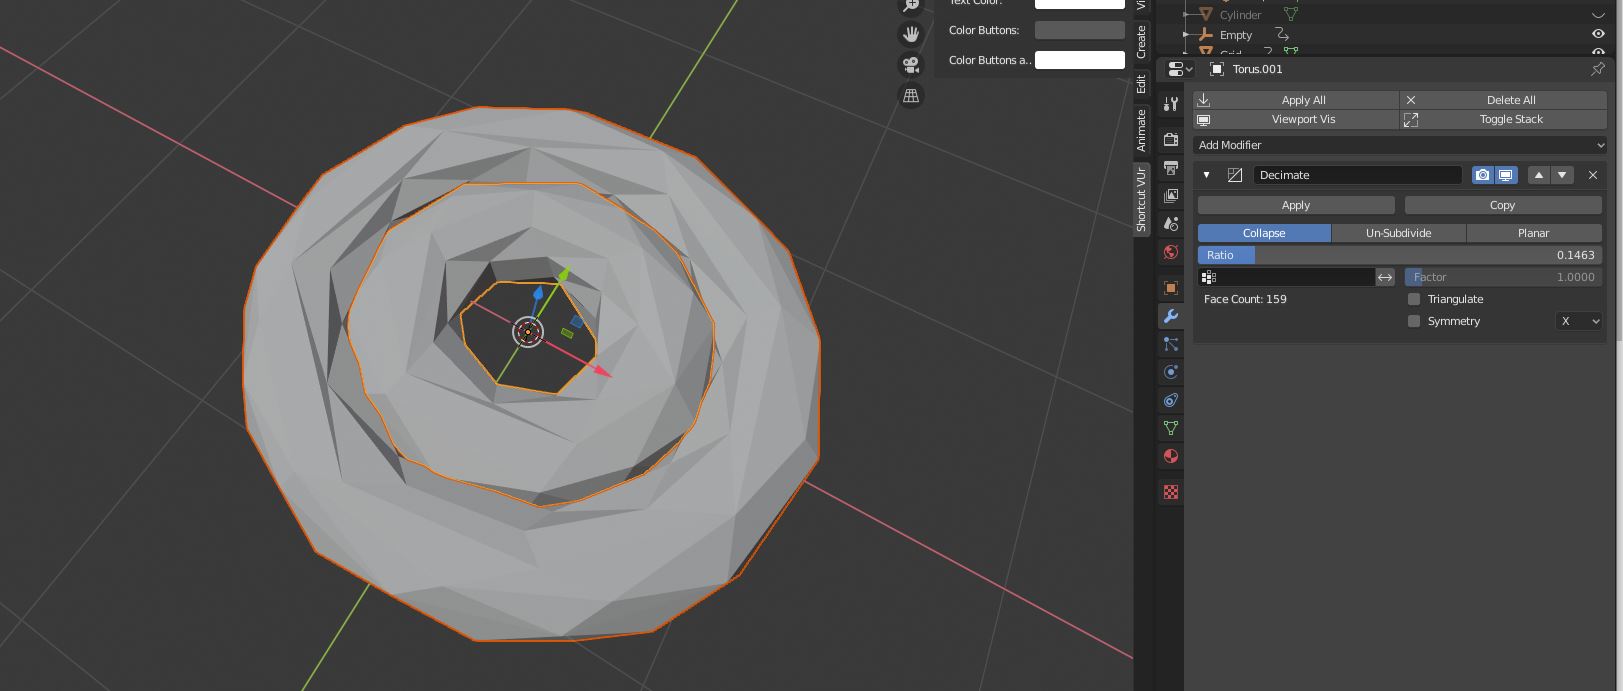Toggle perspective/orthographic grid icon
This screenshot has width=1623, height=691.
[911, 96]
